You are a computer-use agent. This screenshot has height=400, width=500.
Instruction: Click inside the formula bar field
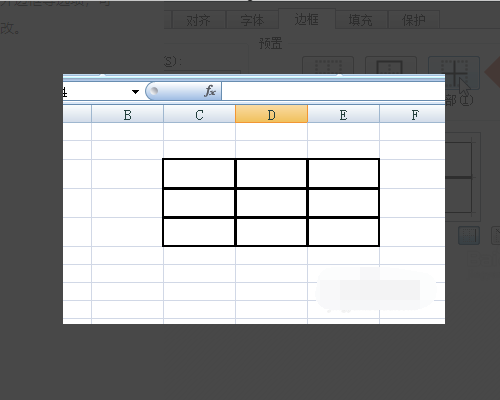(x=333, y=91)
